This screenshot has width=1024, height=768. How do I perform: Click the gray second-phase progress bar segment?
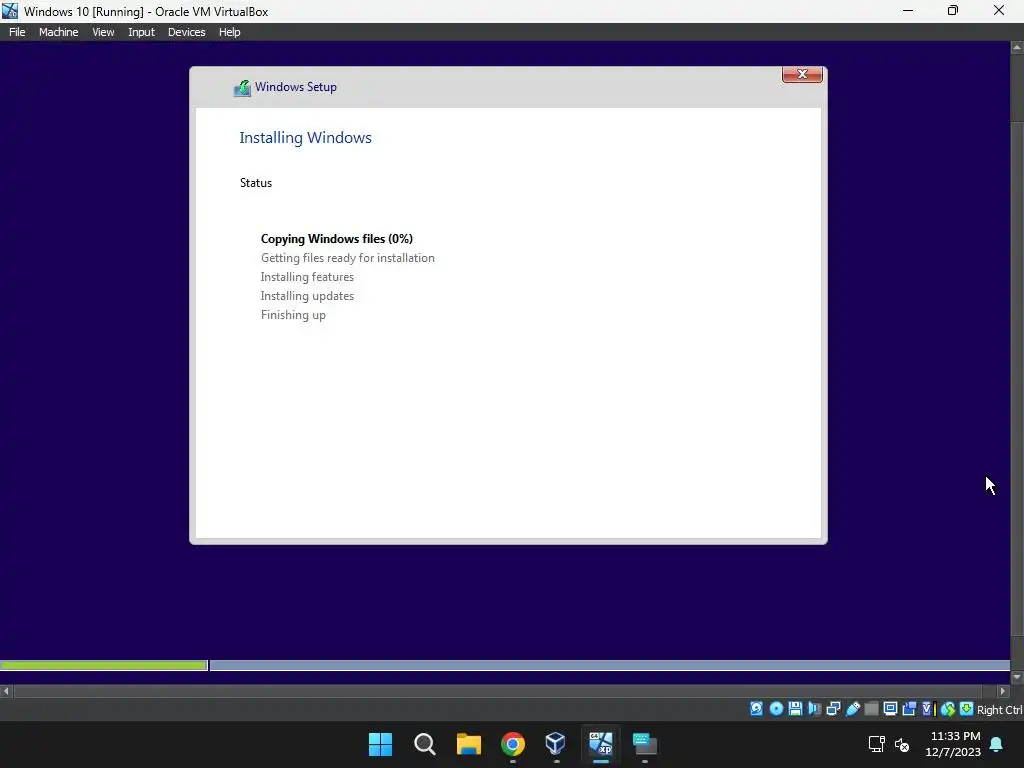tap(609, 665)
